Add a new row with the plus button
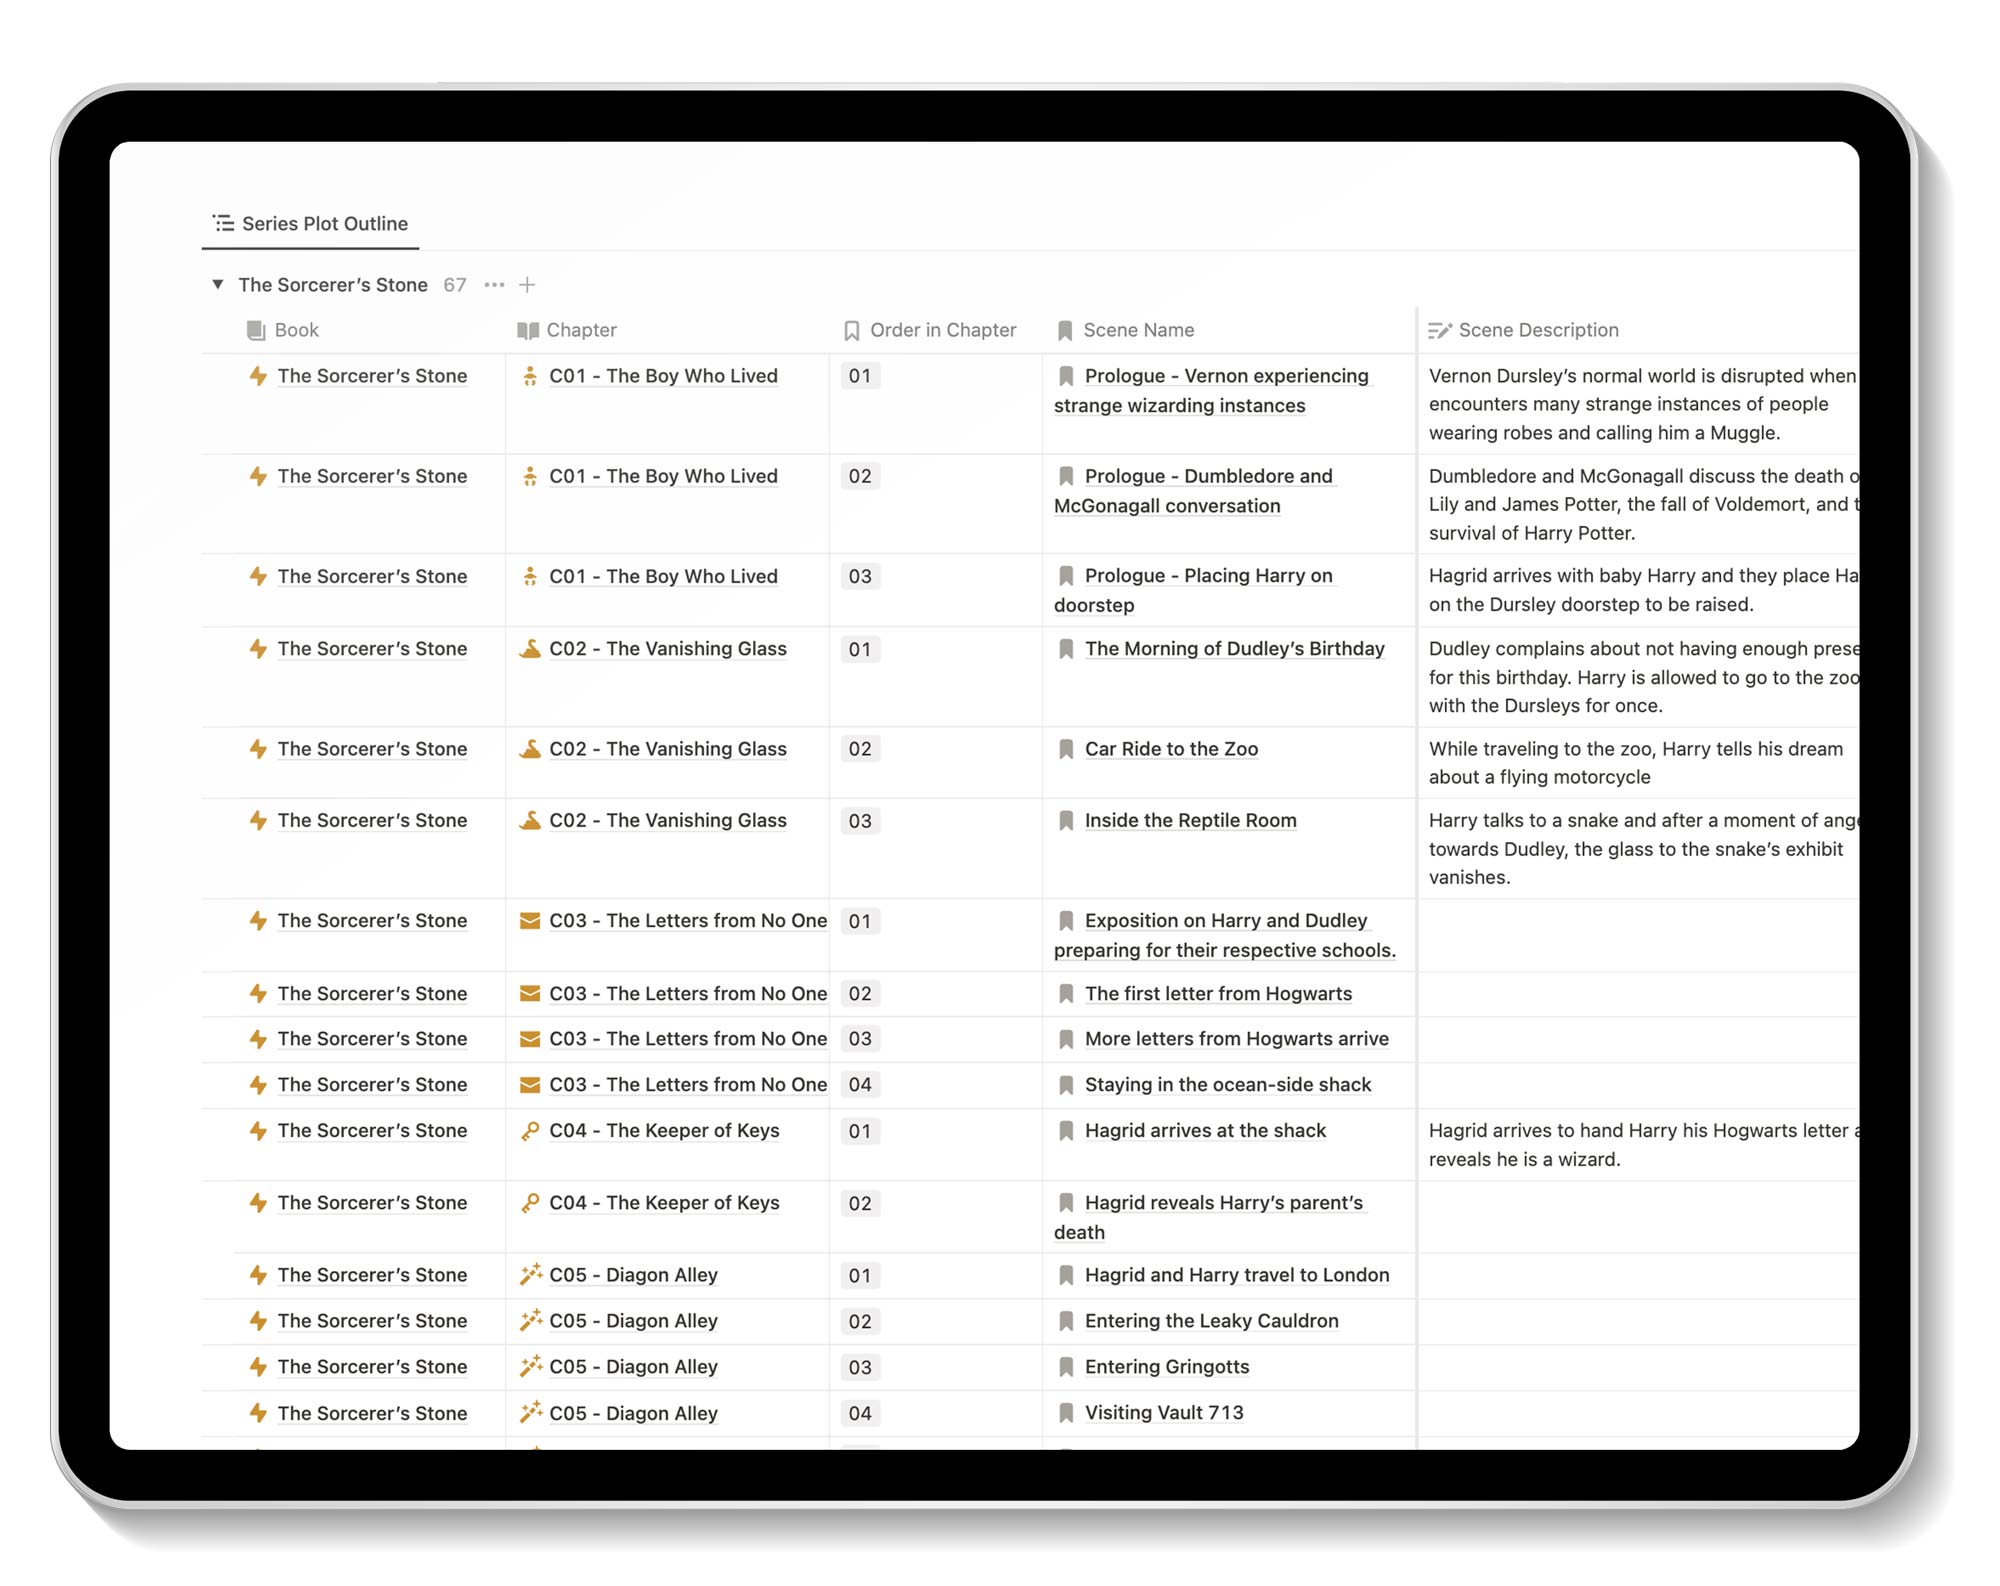The image size is (2000, 1586). pos(527,284)
